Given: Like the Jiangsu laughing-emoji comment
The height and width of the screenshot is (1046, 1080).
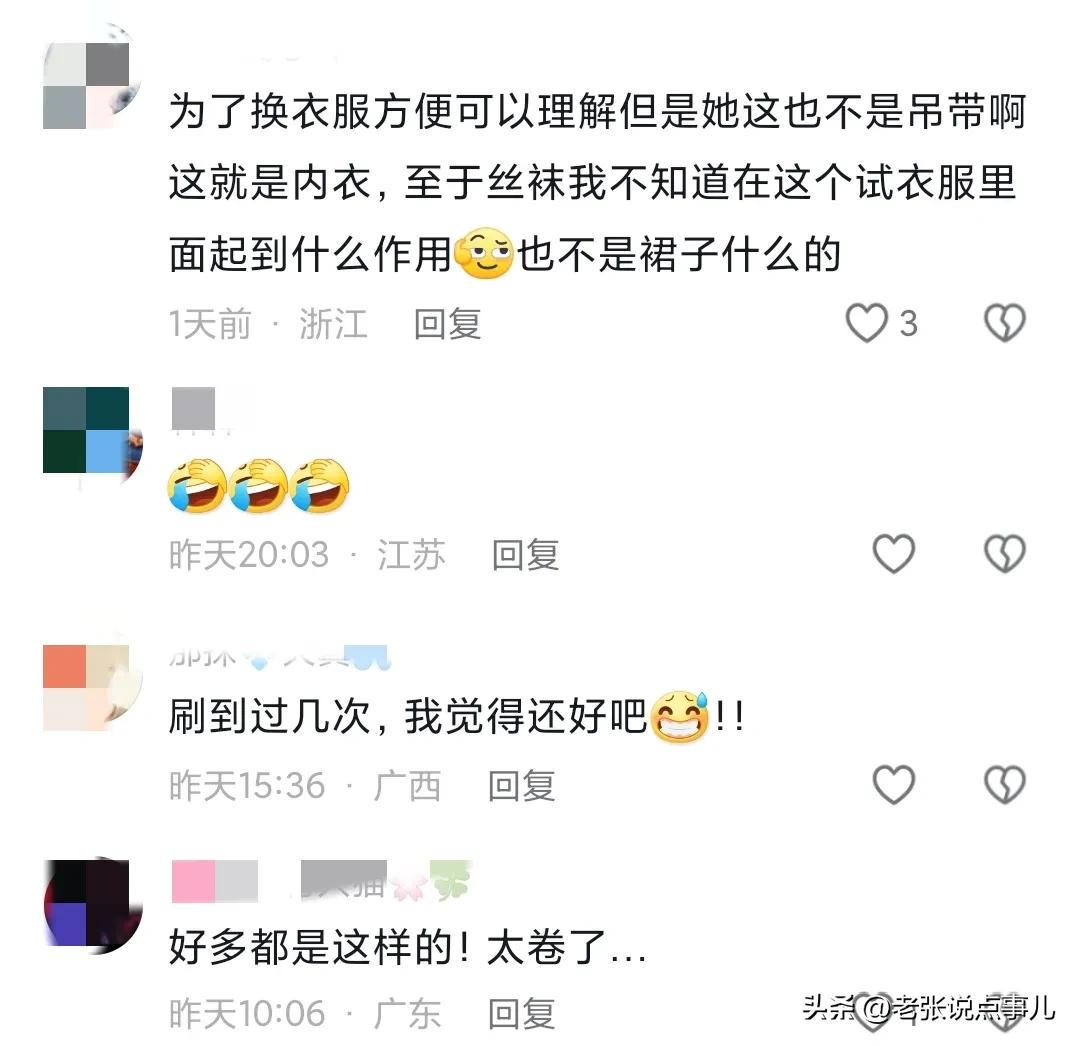Looking at the screenshot, I should pos(893,554).
